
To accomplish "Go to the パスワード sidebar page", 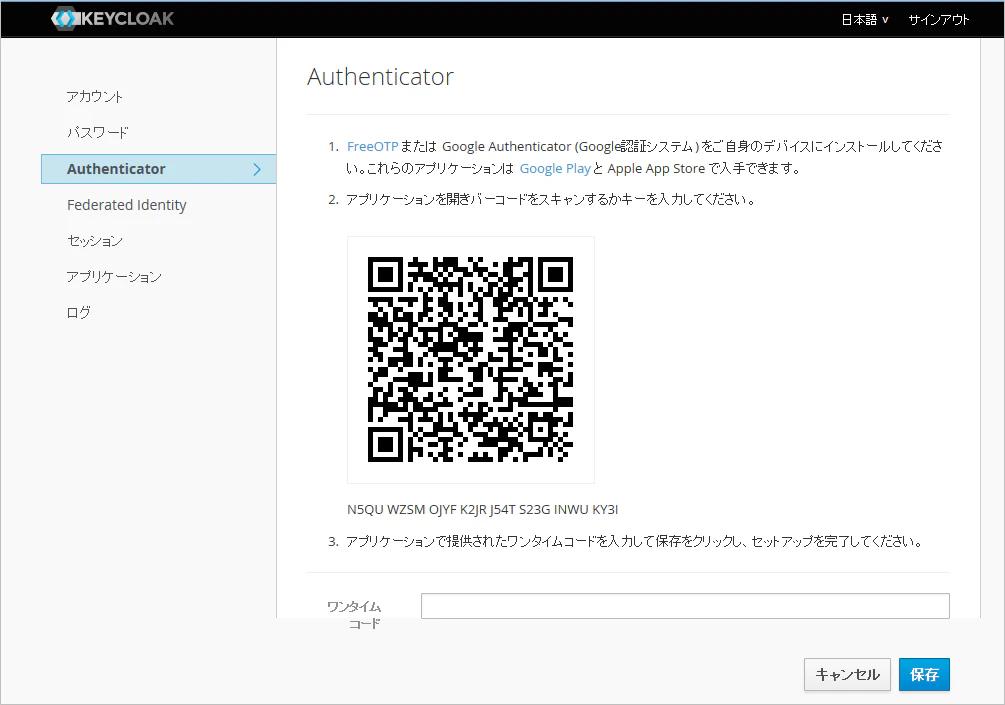I will pyautogui.click(x=97, y=133).
